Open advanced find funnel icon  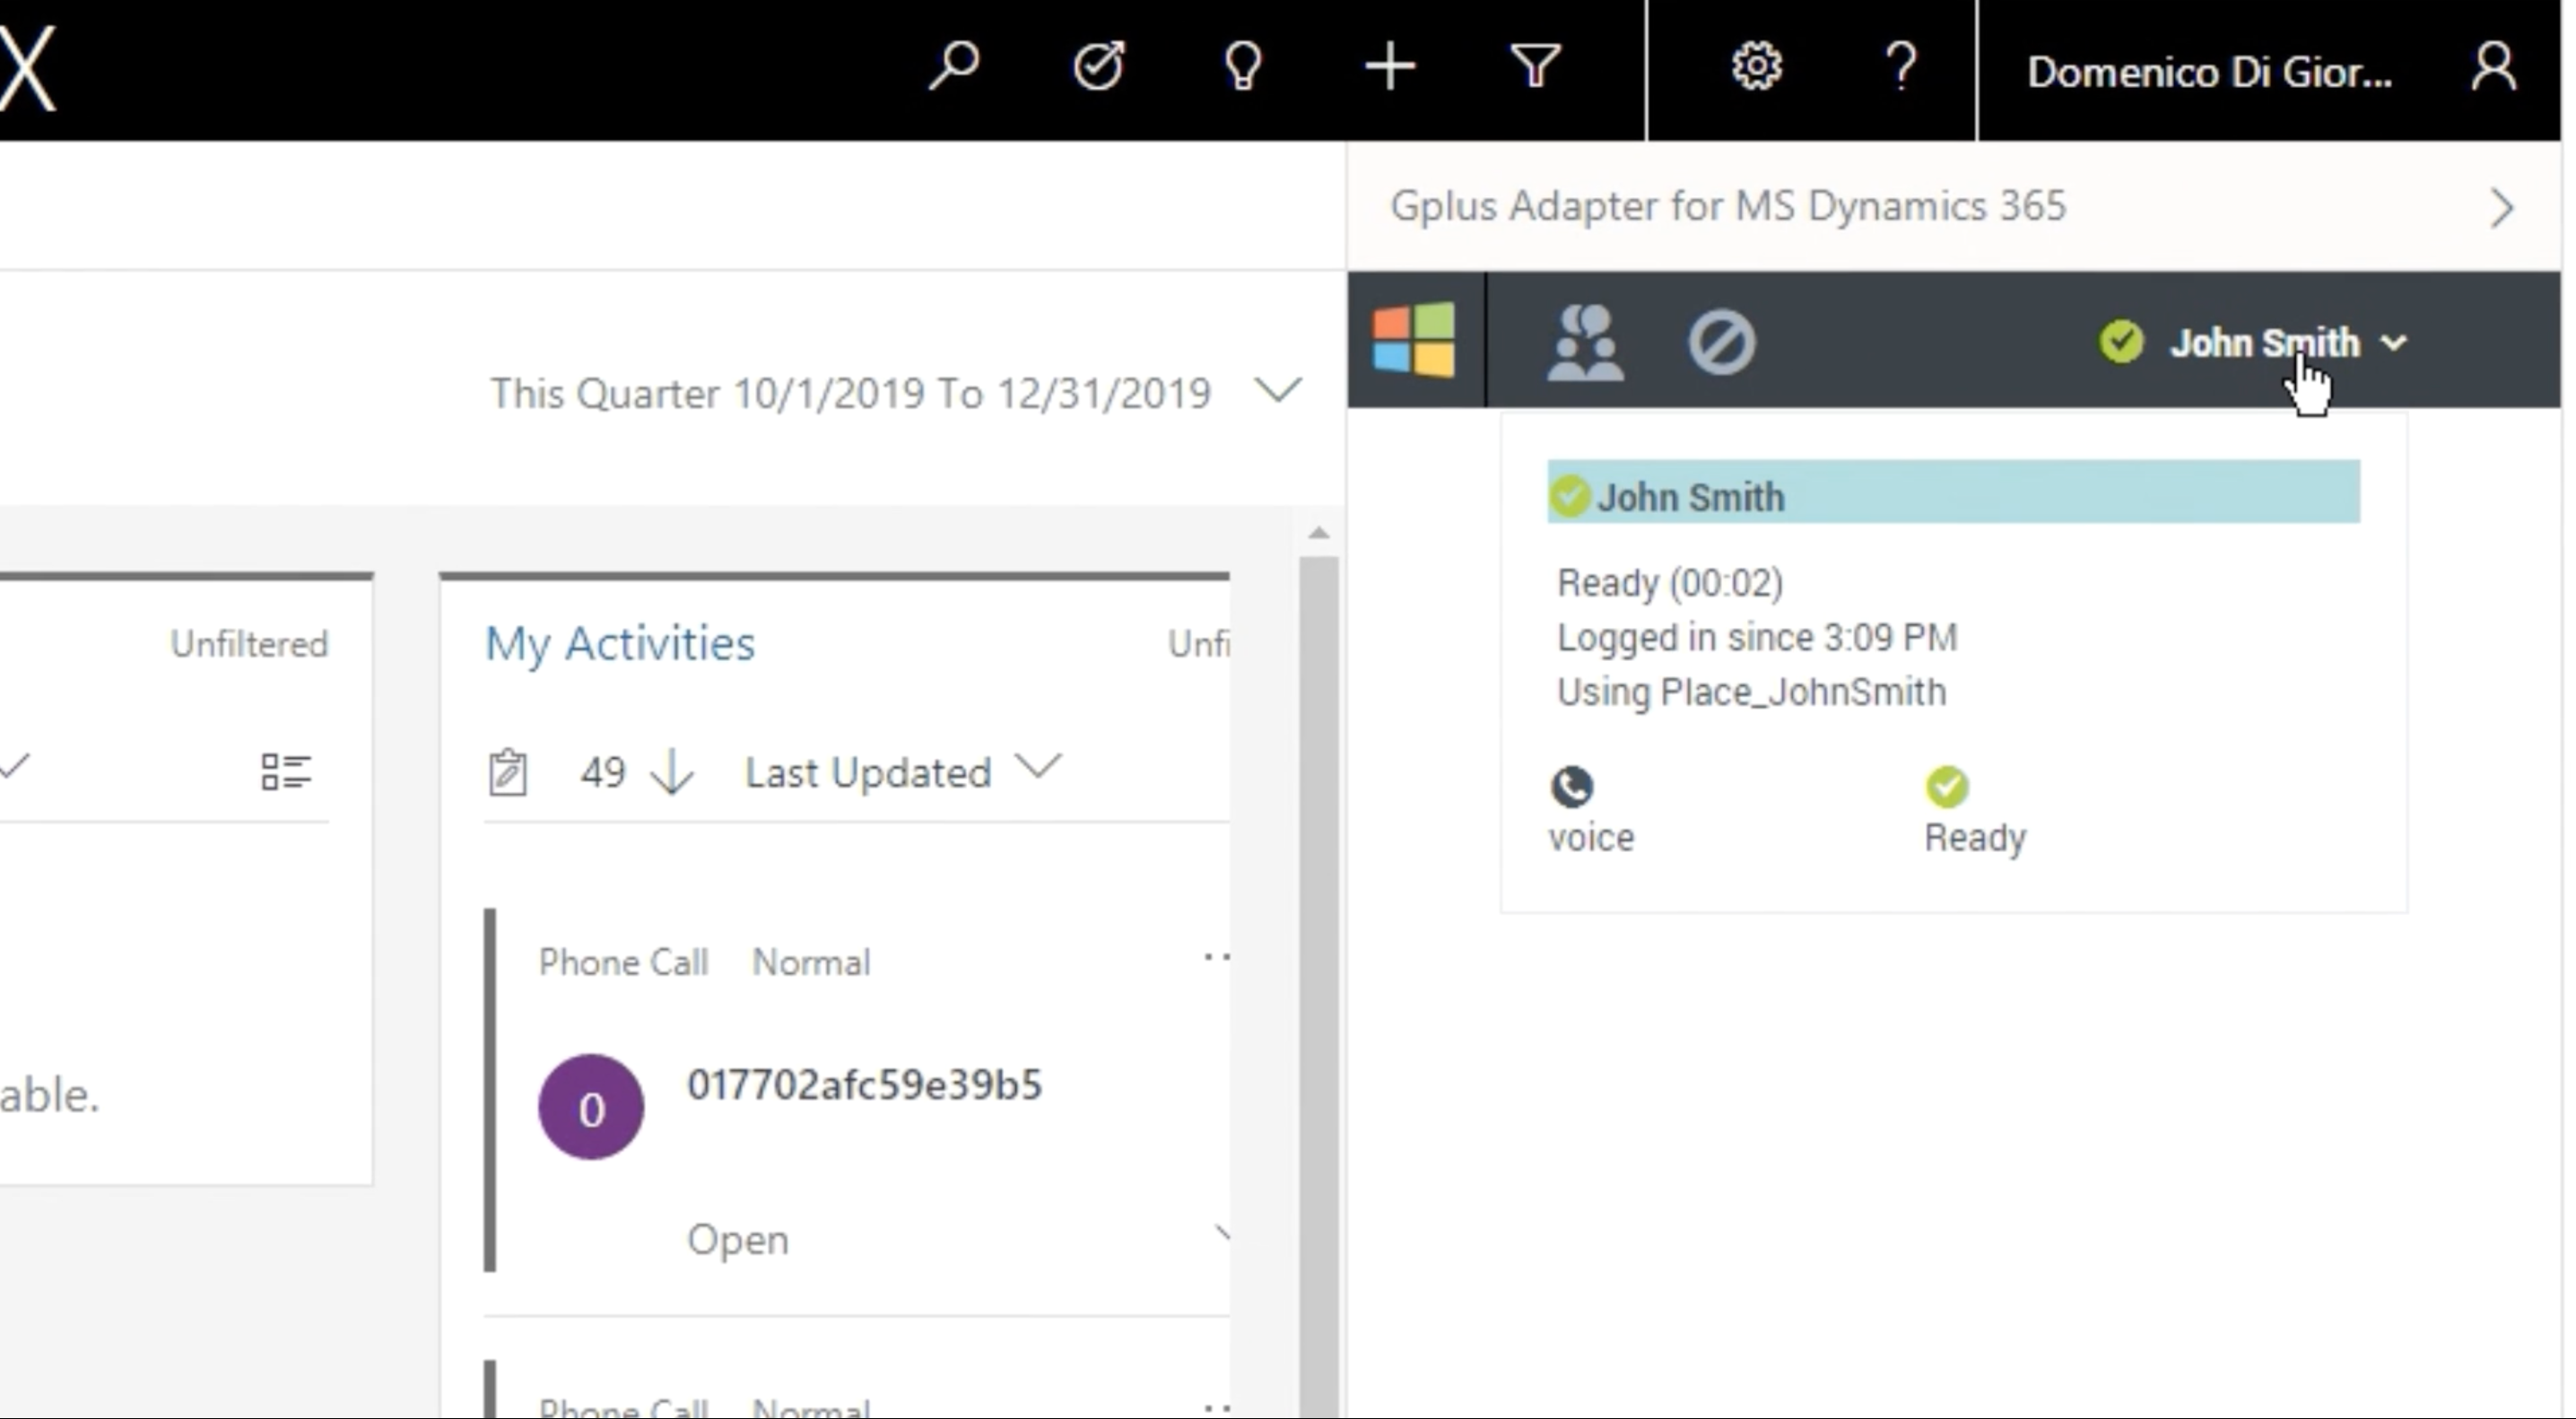(1535, 67)
